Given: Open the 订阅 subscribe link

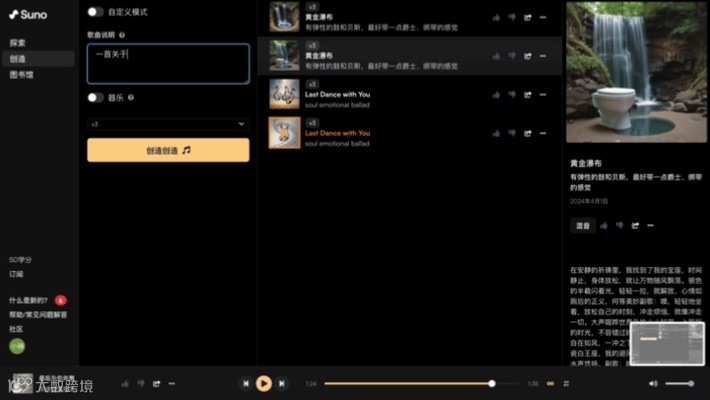Looking at the screenshot, I should click(16, 274).
